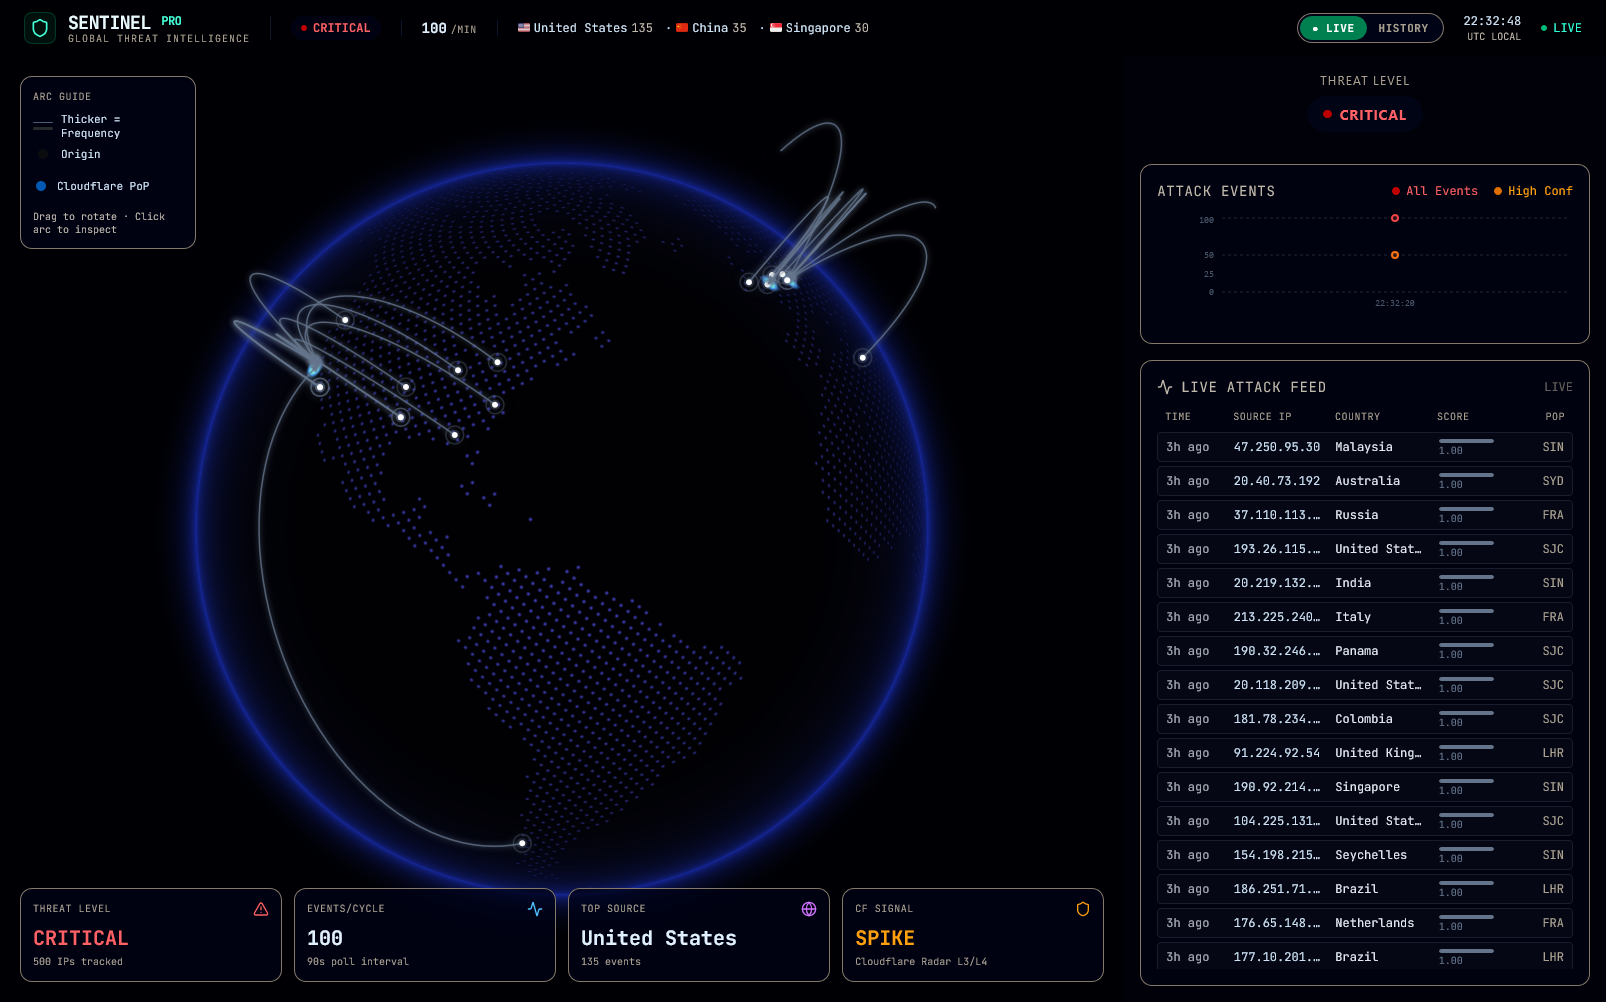The image size is (1606, 1002).
Task: Select the feed row for IP 20.40.73.192
Action: click(x=1365, y=481)
